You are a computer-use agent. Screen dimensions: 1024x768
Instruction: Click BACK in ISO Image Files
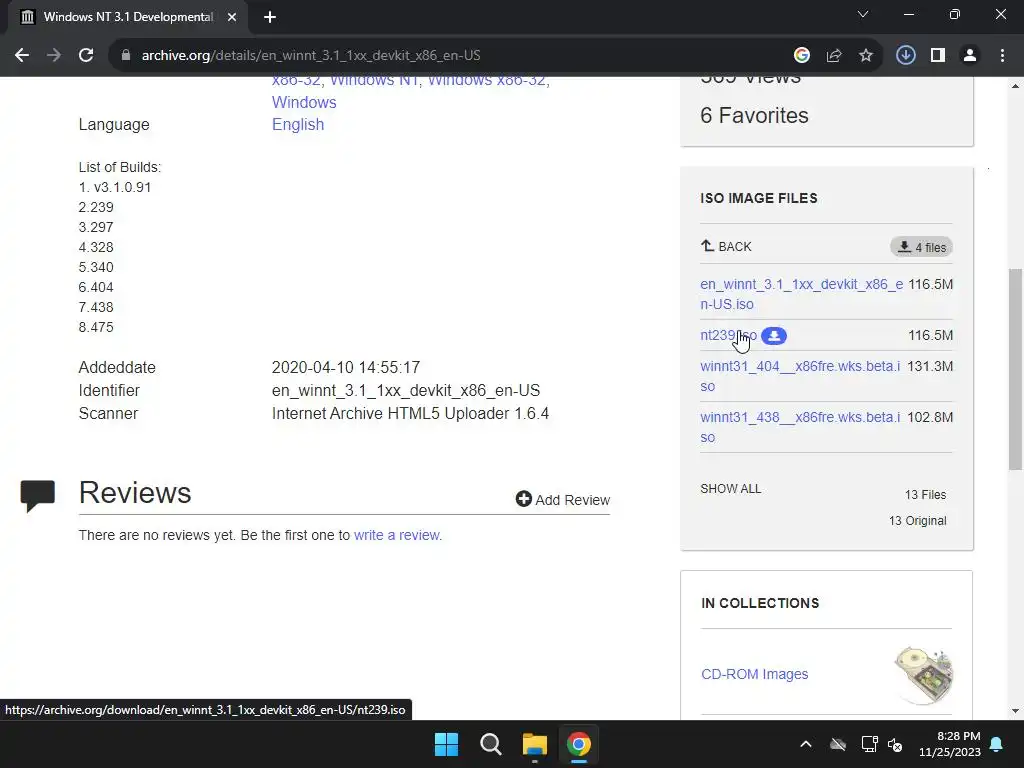(726, 246)
